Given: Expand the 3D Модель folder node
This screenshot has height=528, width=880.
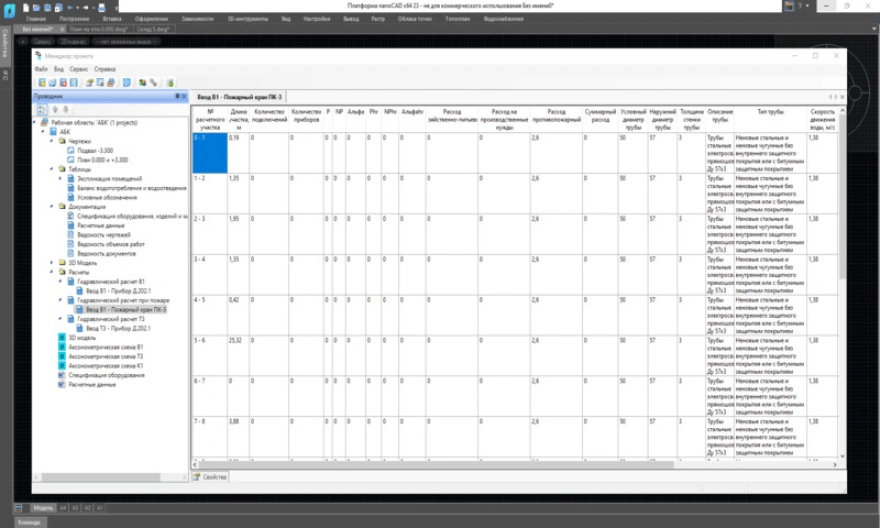Looking at the screenshot, I should [52, 262].
